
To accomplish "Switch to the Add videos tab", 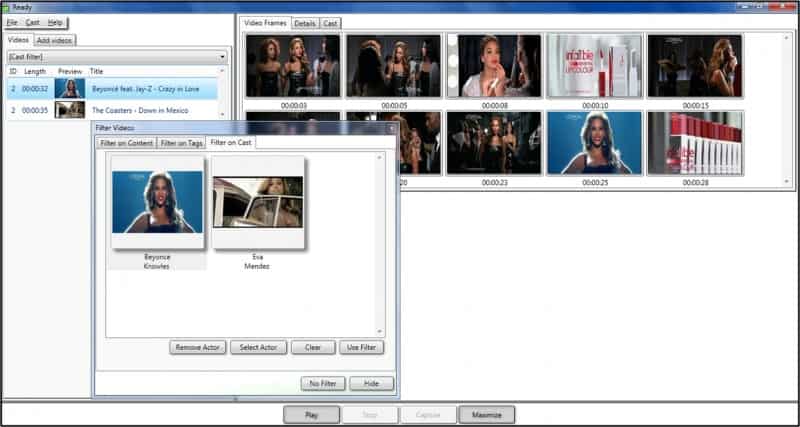I will [55, 40].
